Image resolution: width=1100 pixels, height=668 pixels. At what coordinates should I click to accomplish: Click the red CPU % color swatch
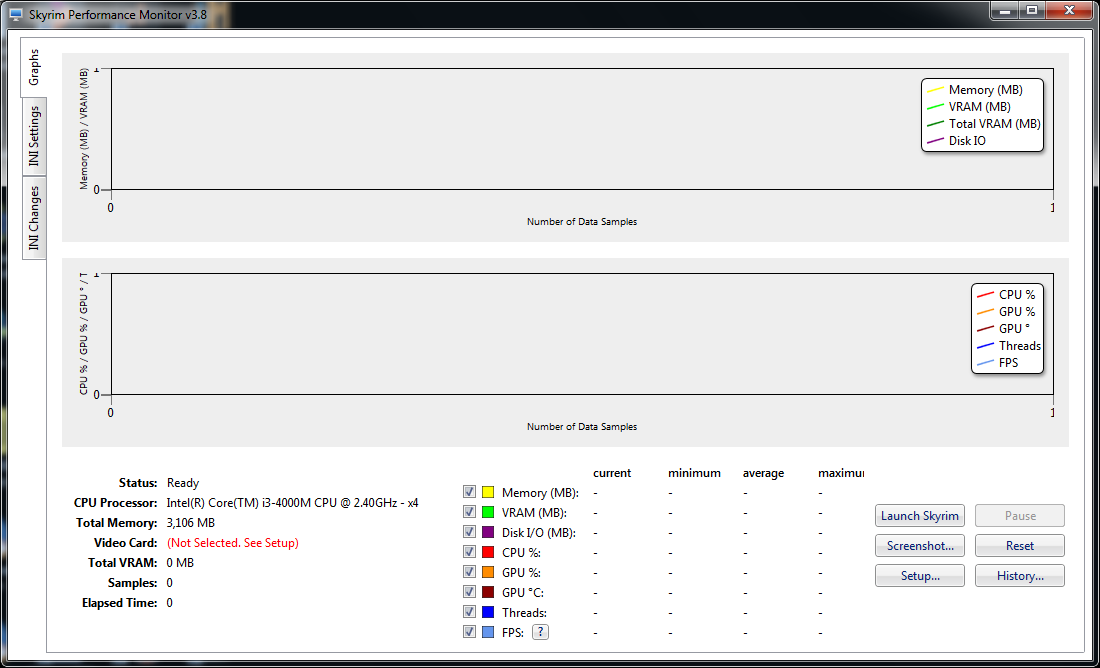click(488, 552)
